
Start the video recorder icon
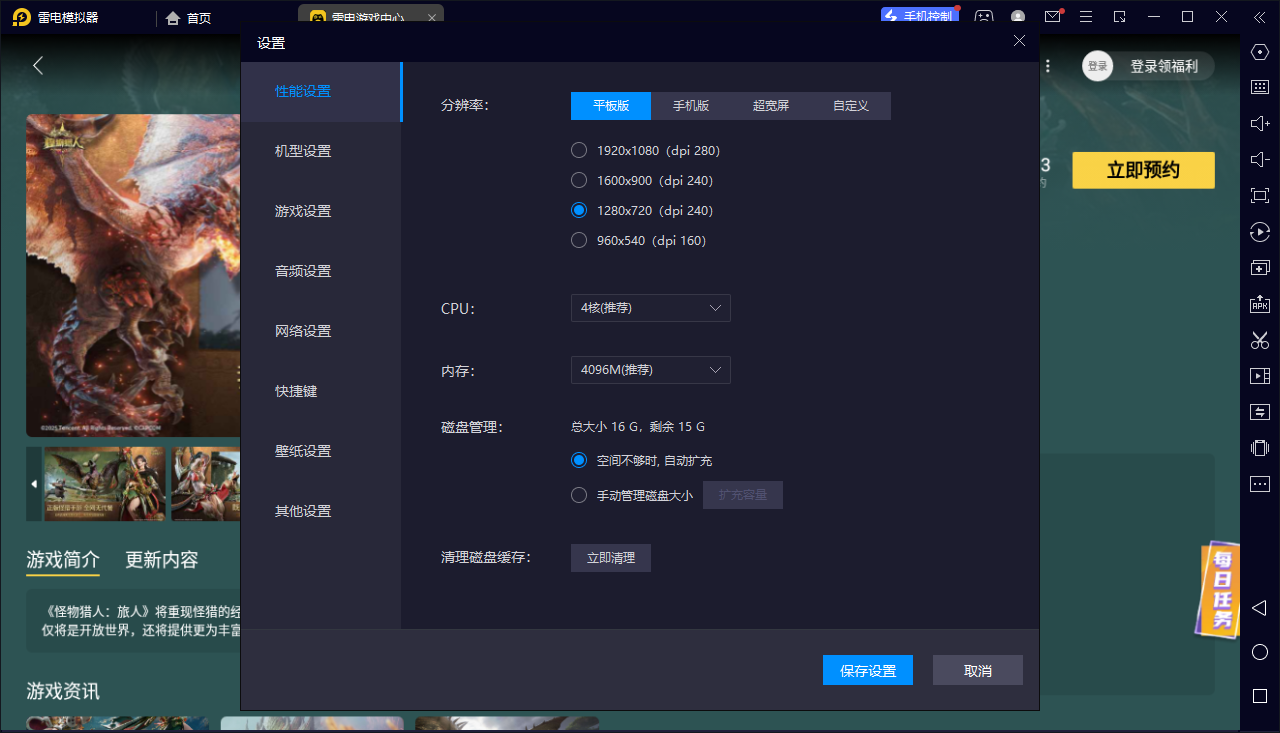pyautogui.click(x=1260, y=376)
